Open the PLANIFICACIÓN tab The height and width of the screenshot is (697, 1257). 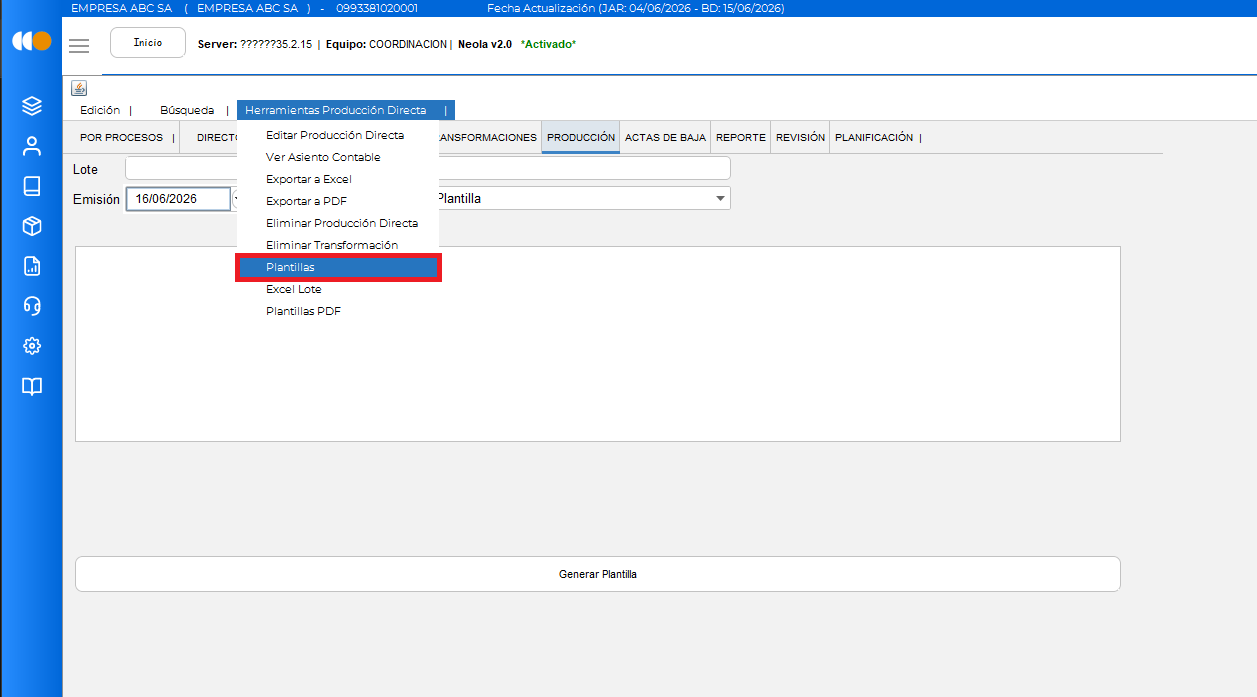(874, 138)
